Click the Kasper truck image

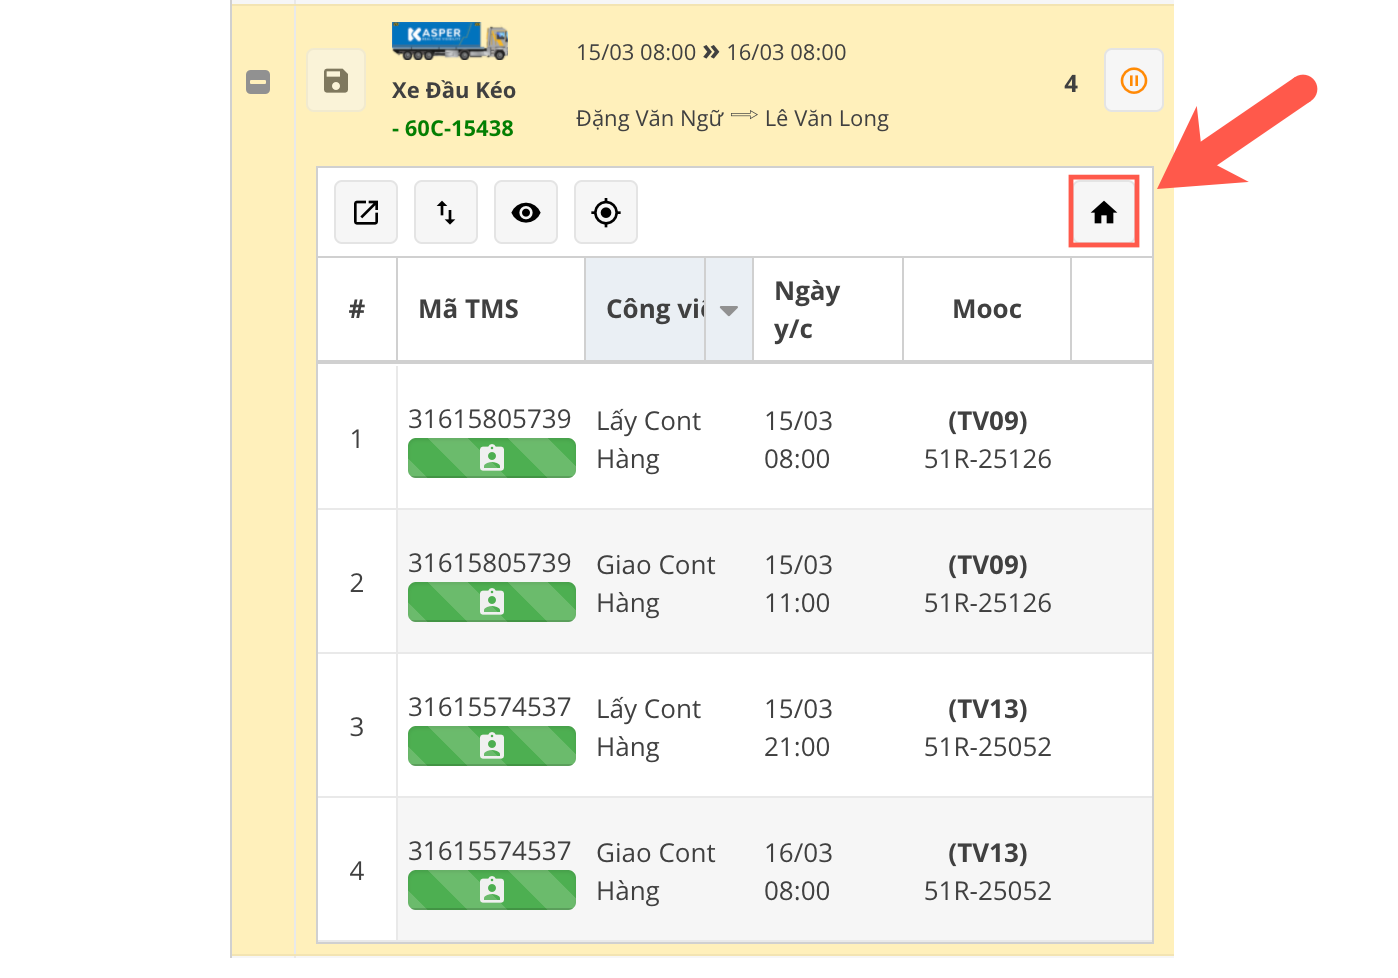coord(450,41)
